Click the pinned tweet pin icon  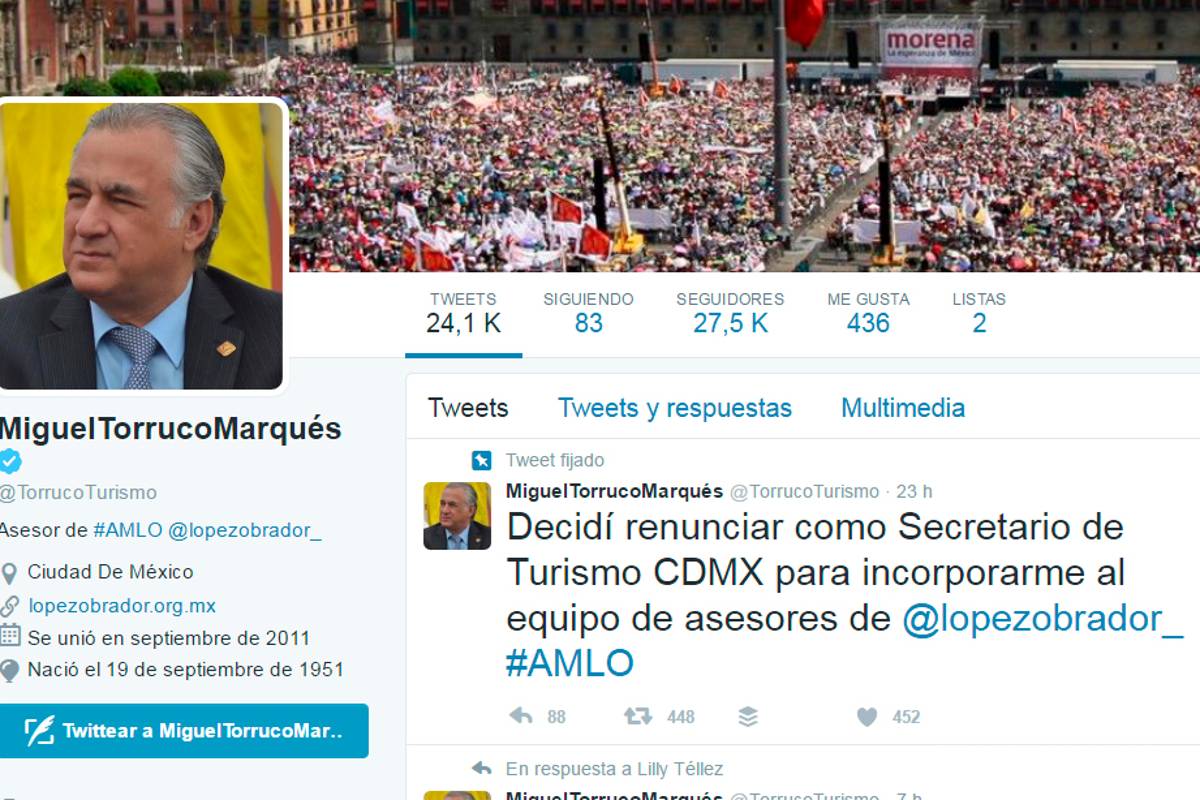482,460
